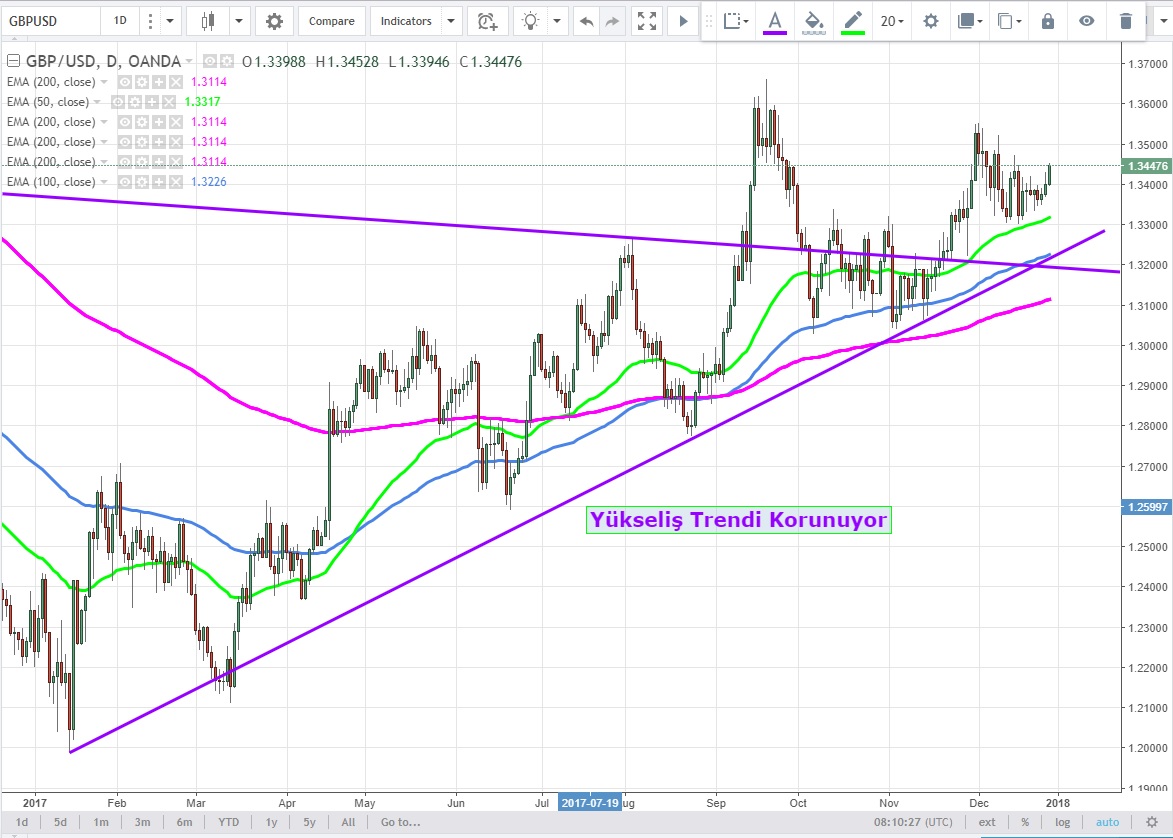
Task: Toggle fullscreen mode for the chart
Action: tap(647, 21)
